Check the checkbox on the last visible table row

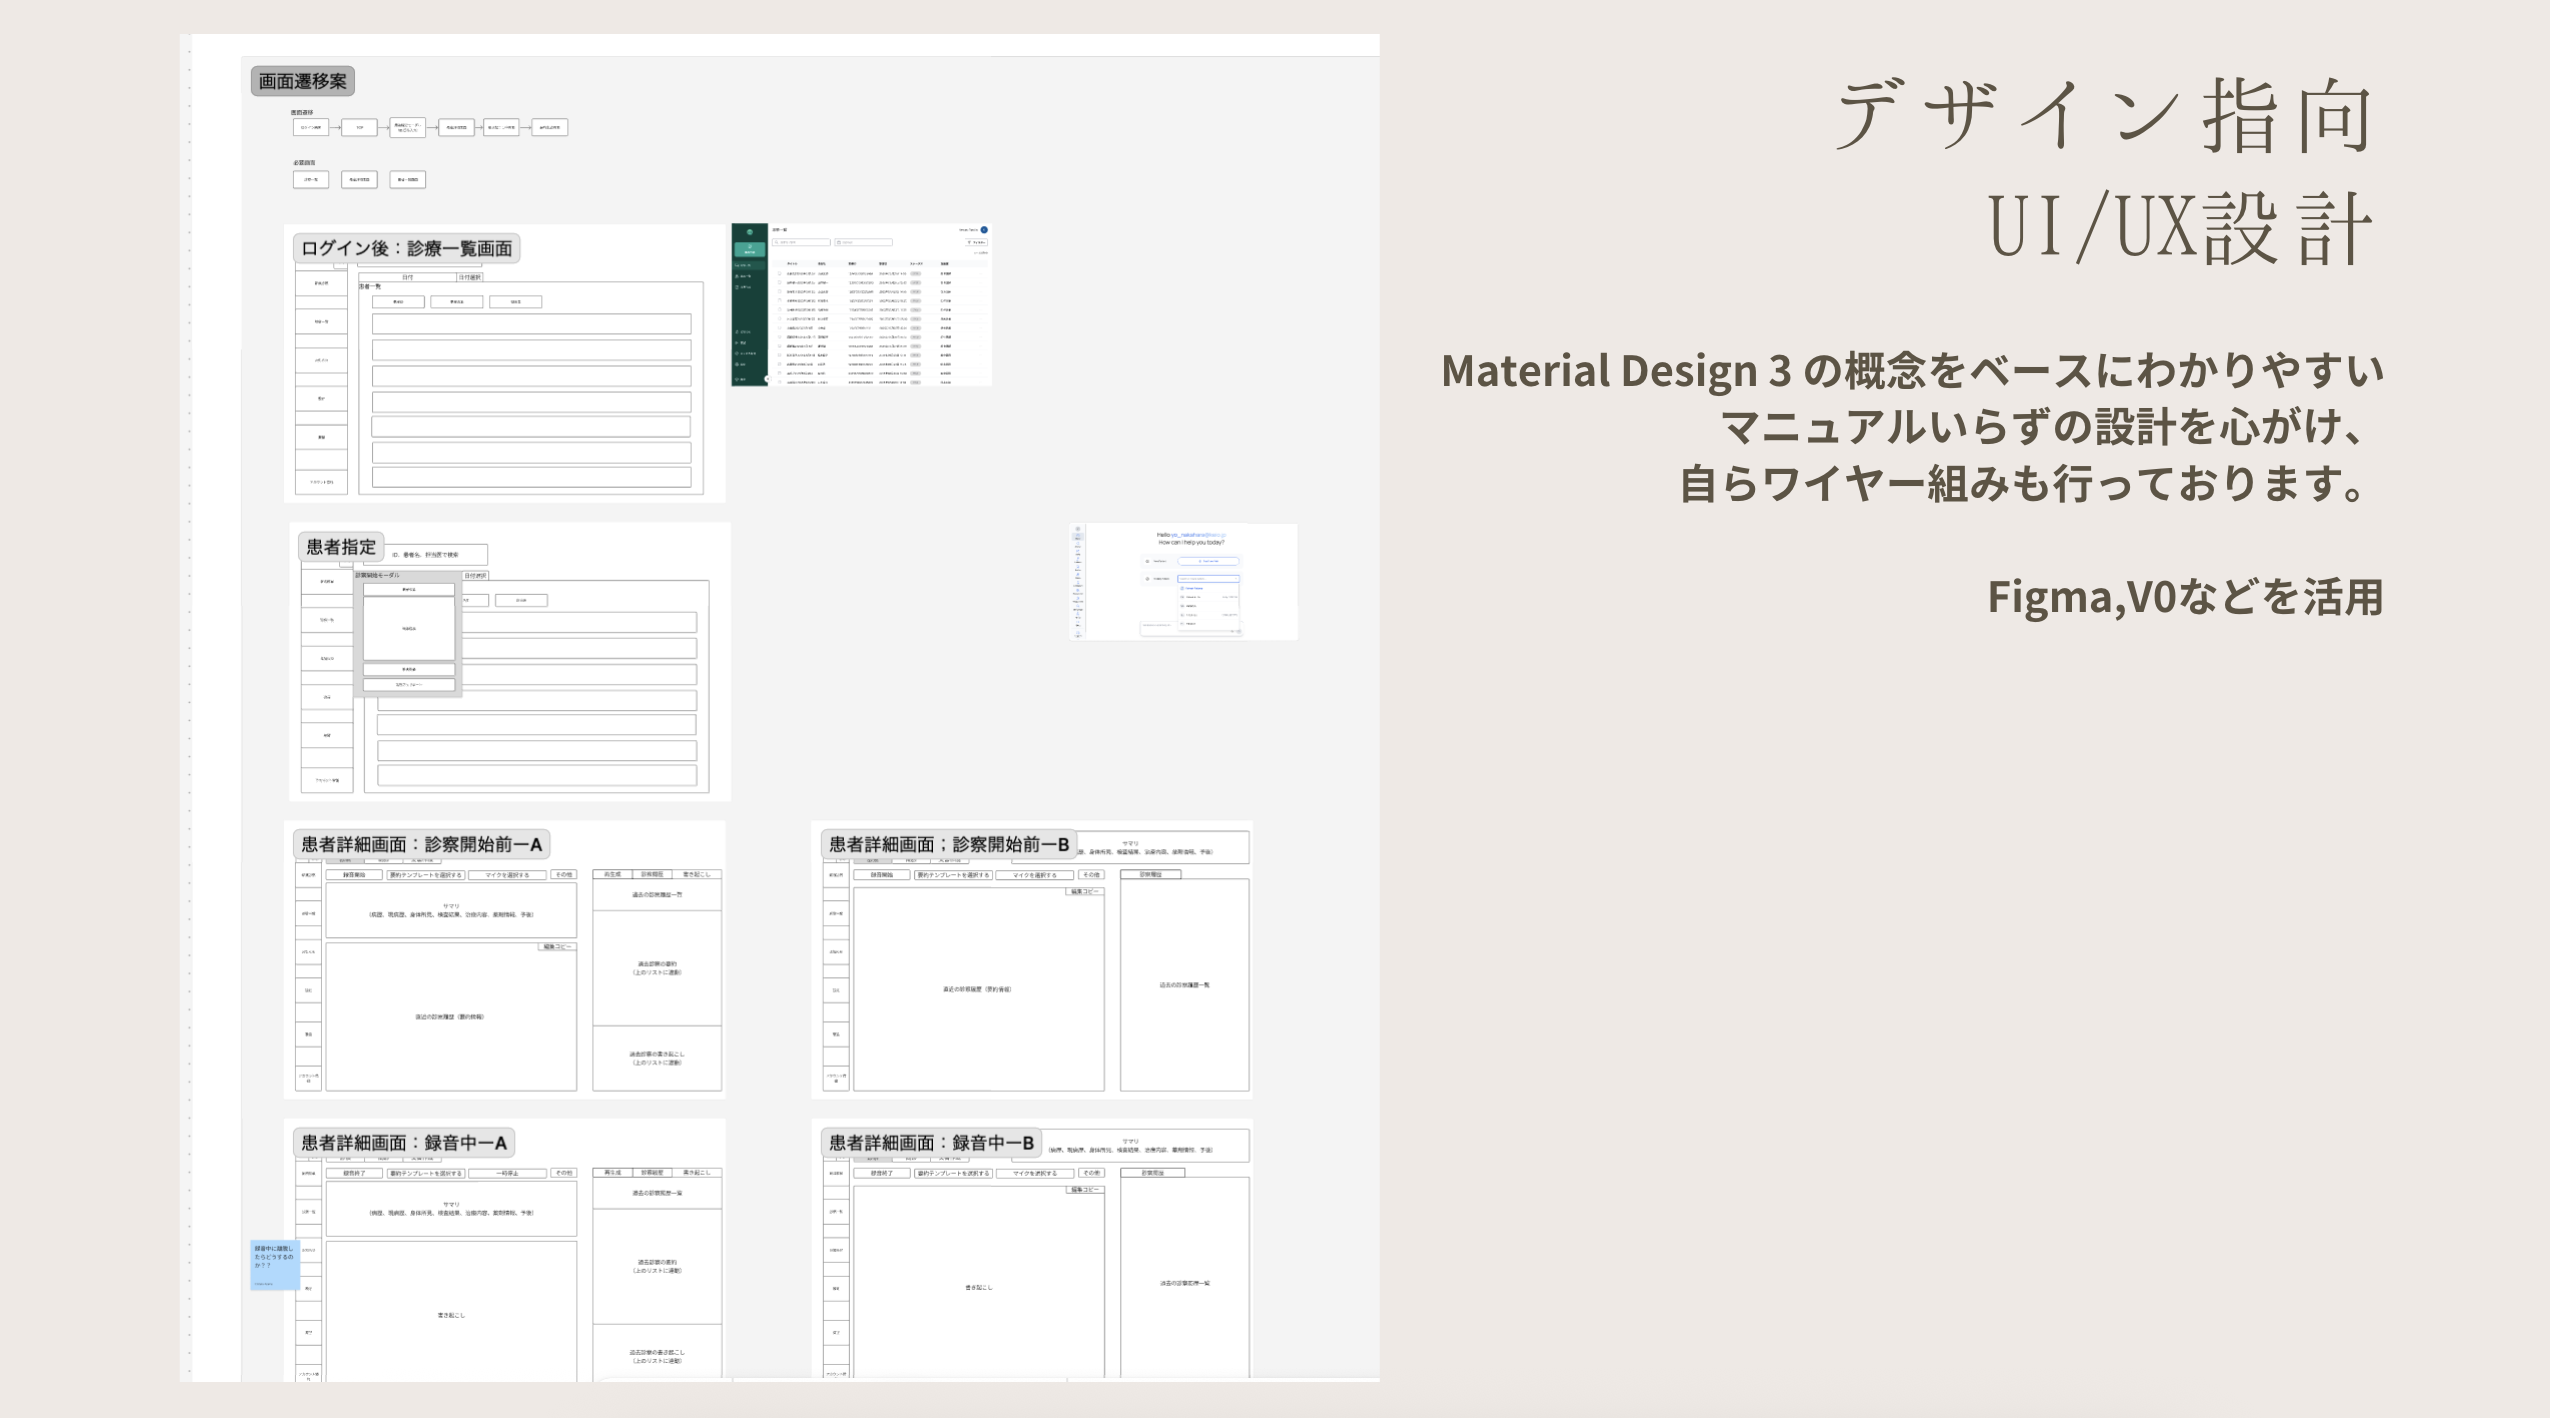pos(780,383)
